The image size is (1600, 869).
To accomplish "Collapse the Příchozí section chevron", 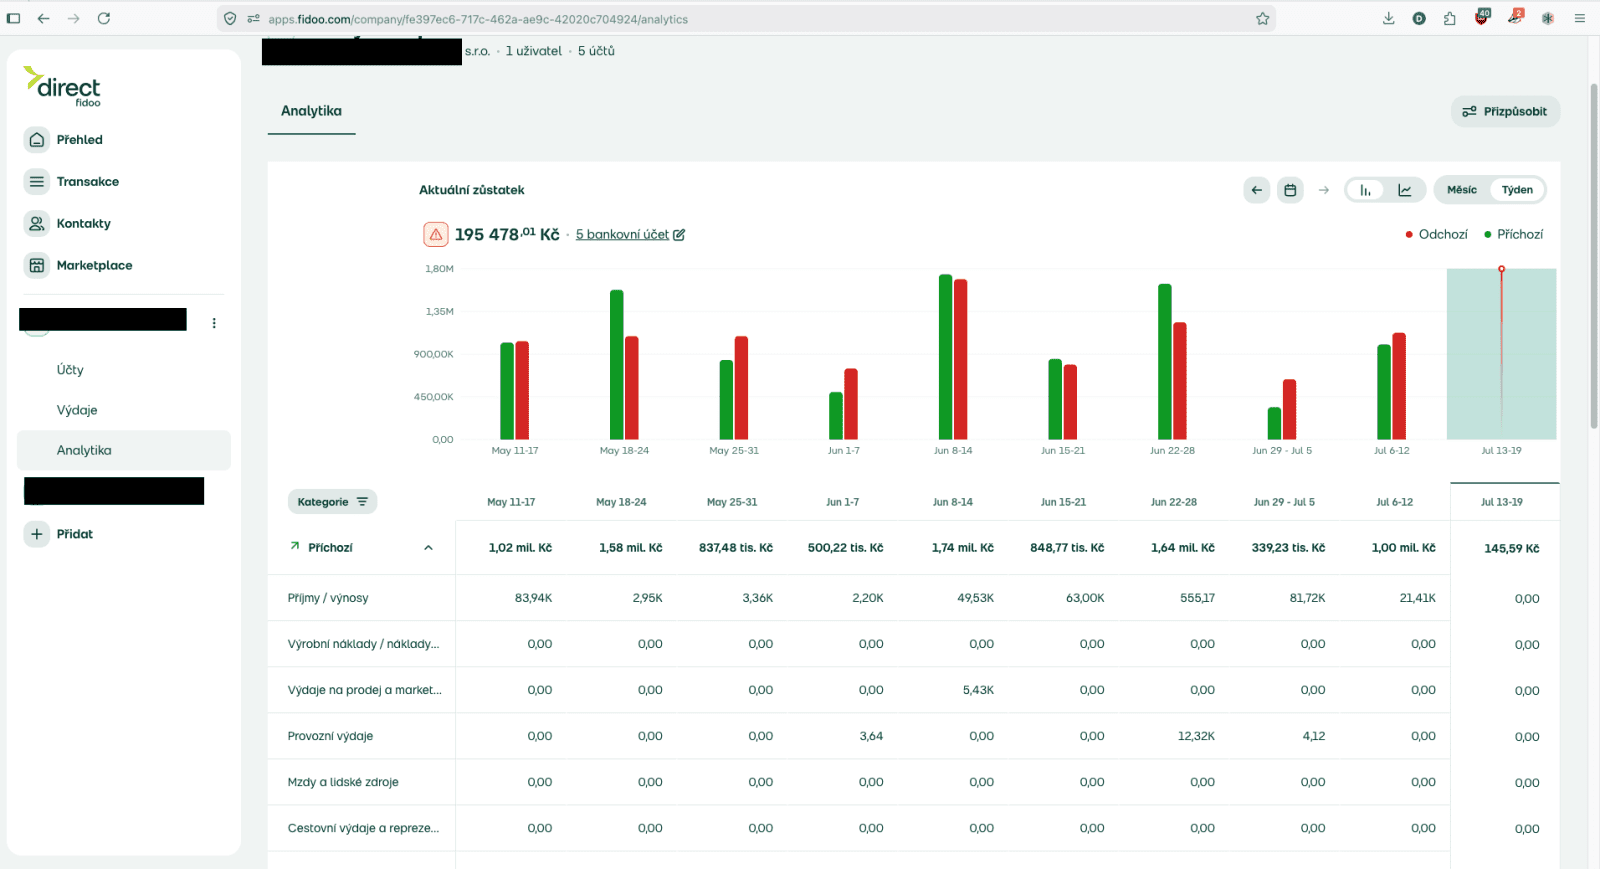I will pos(428,548).
